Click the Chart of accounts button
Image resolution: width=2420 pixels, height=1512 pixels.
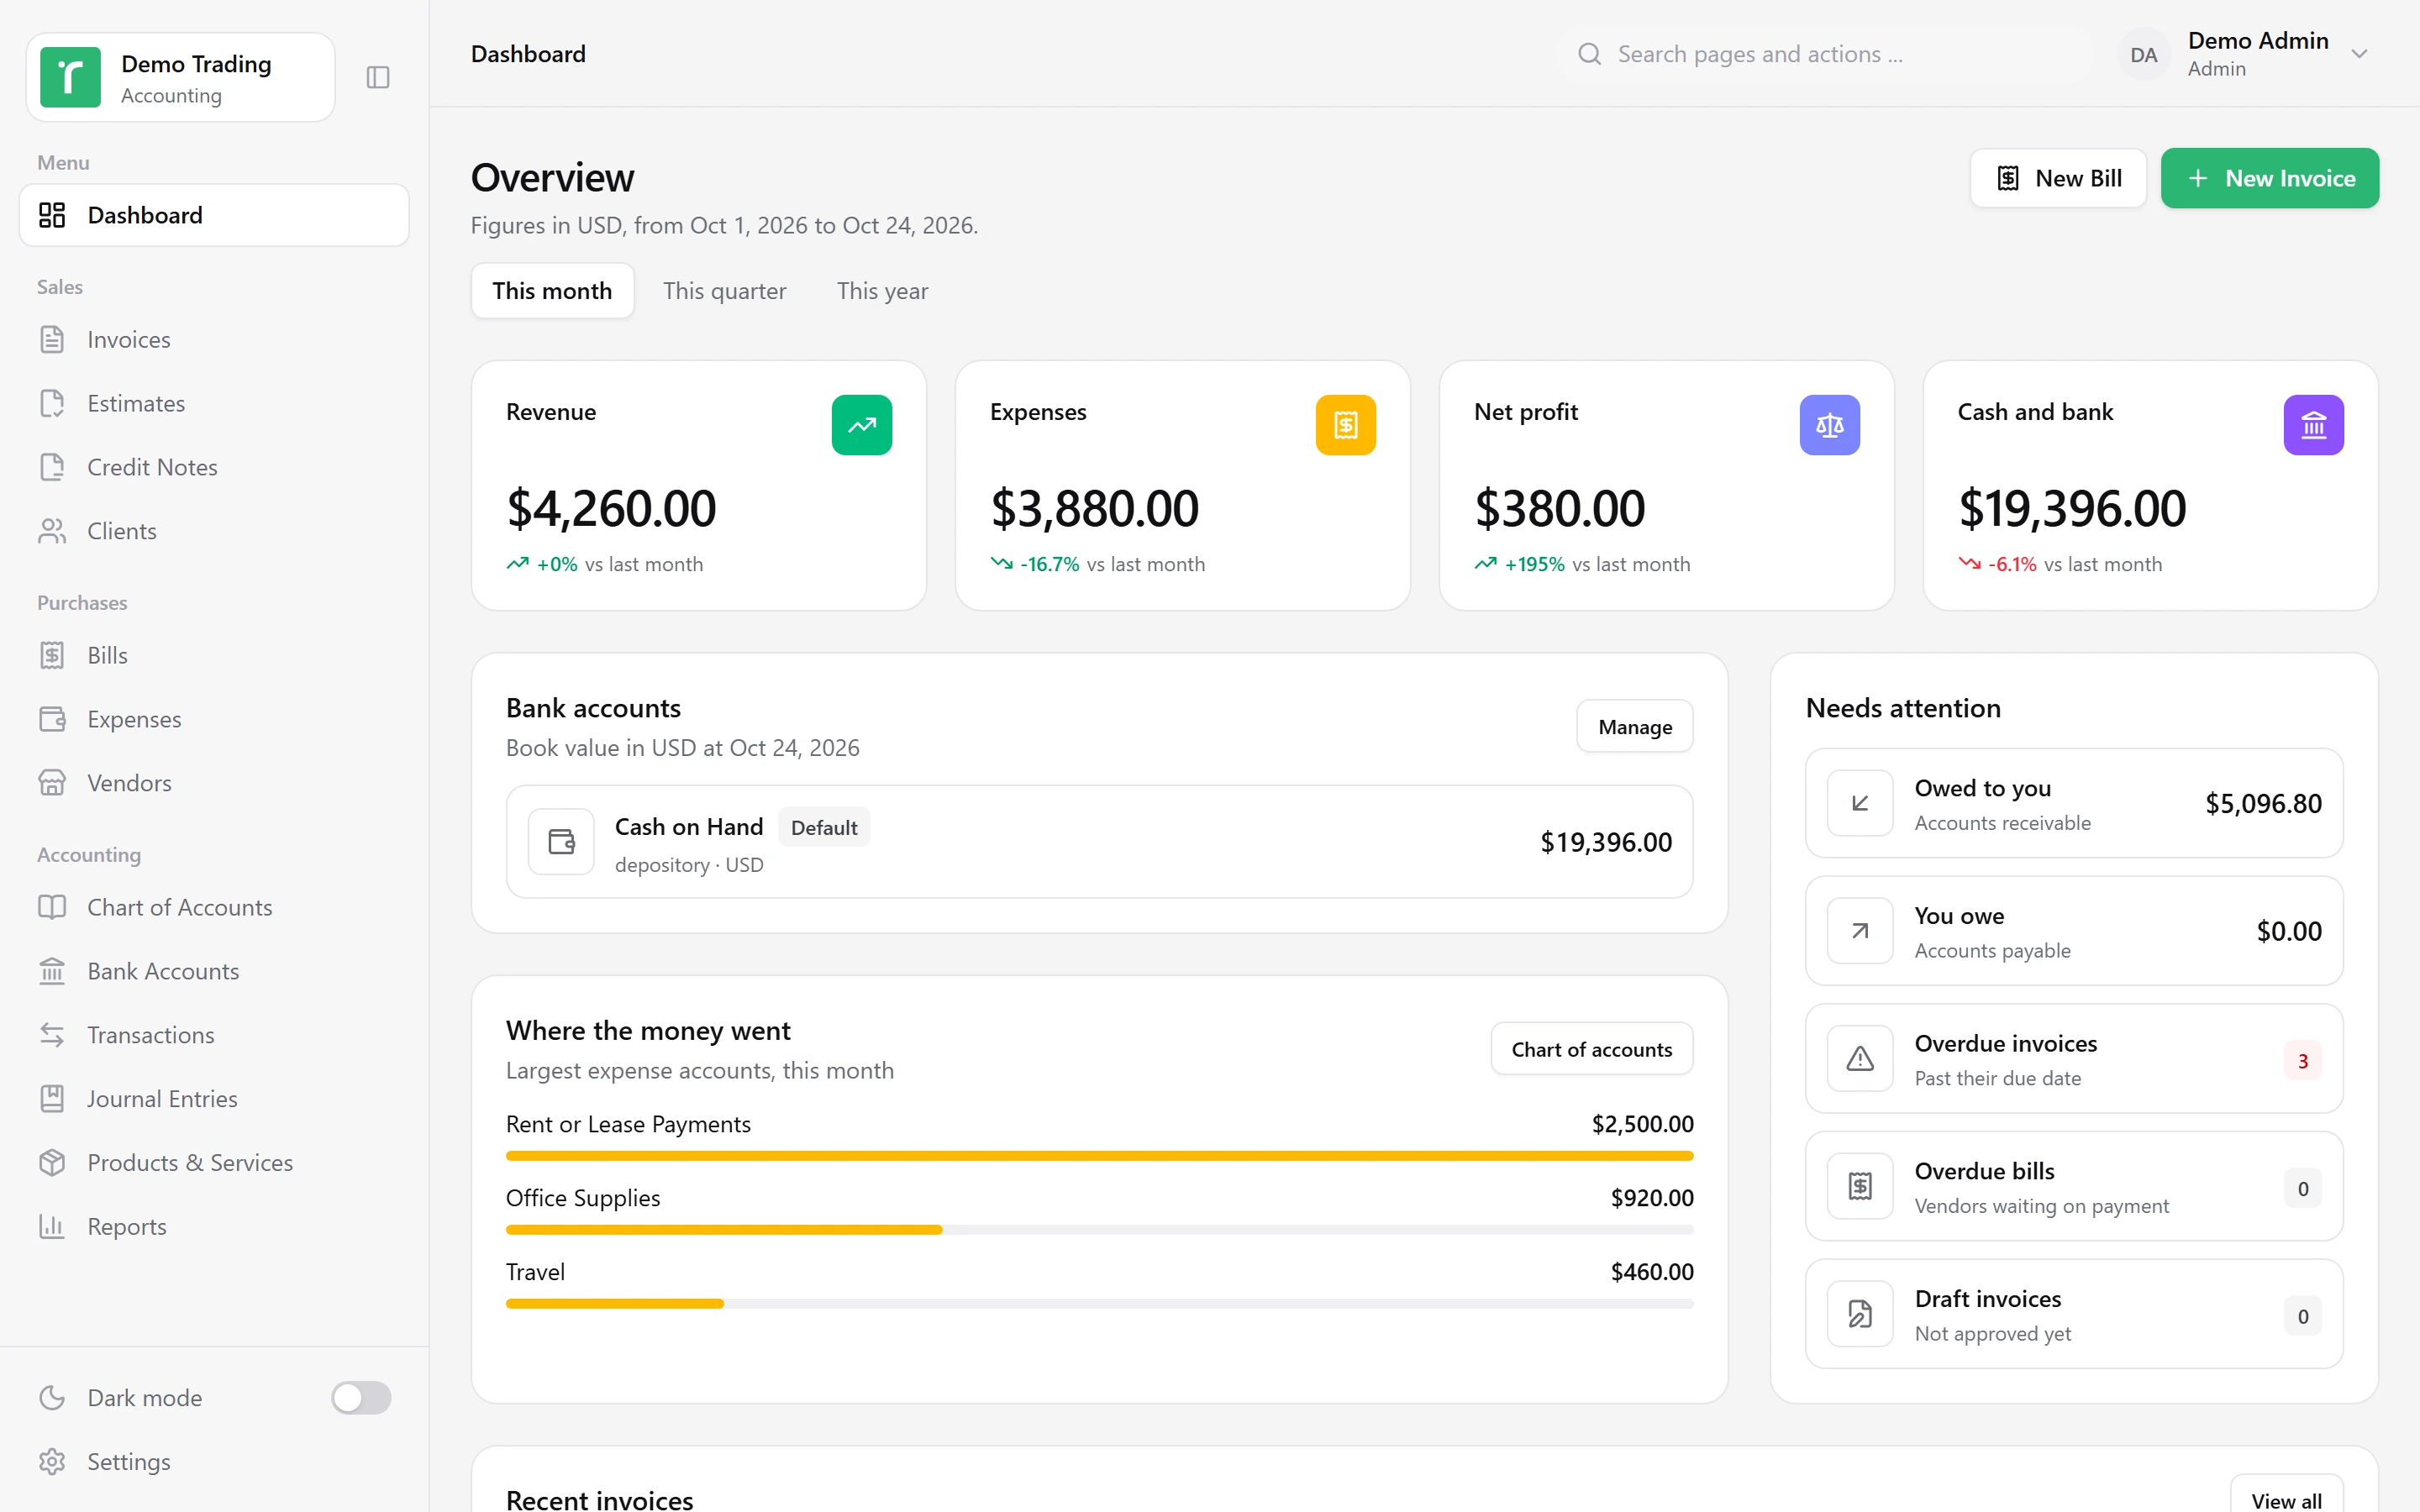click(x=1591, y=1049)
